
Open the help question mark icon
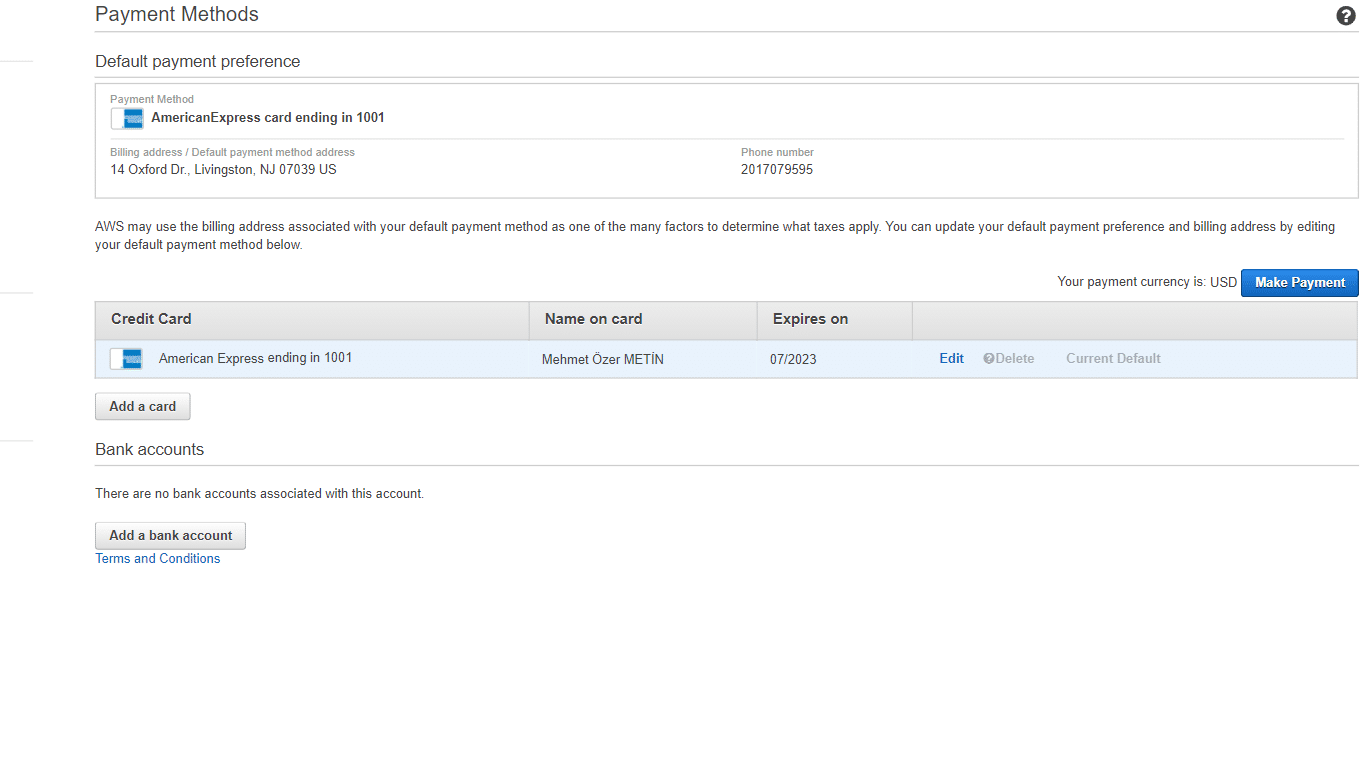click(1345, 16)
